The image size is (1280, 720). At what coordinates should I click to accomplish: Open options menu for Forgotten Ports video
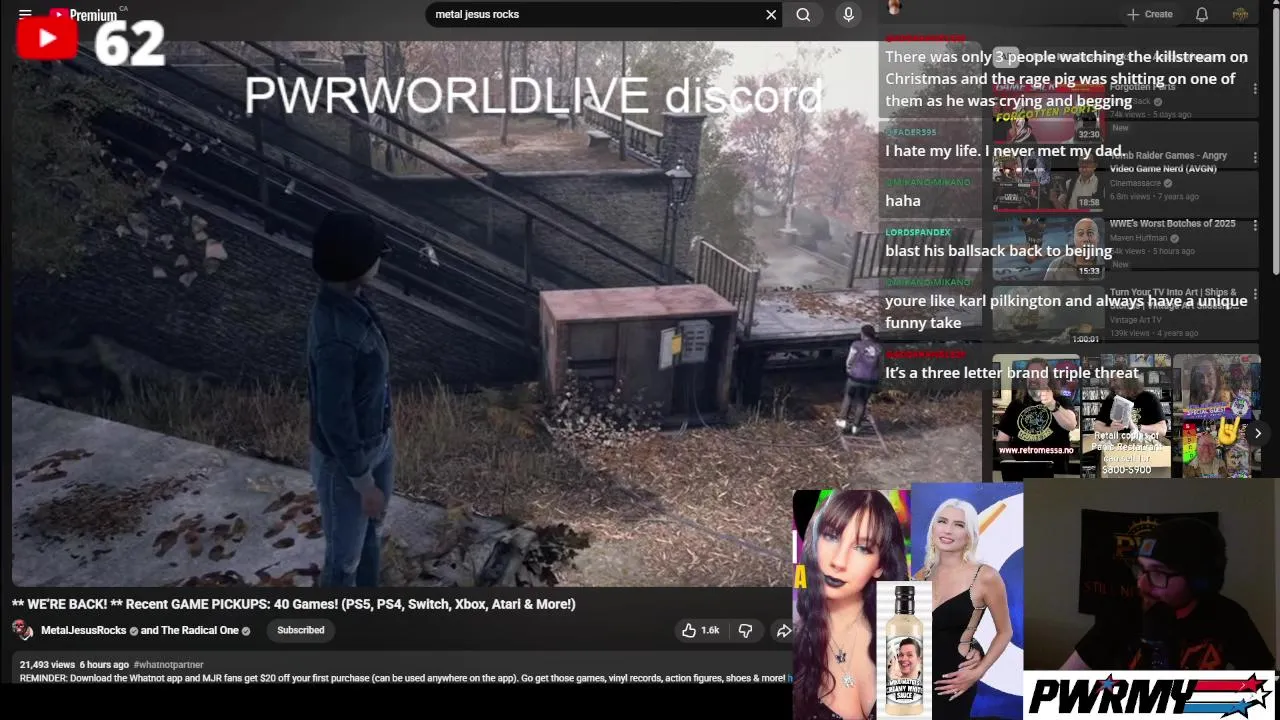[x=1255, y=90]
